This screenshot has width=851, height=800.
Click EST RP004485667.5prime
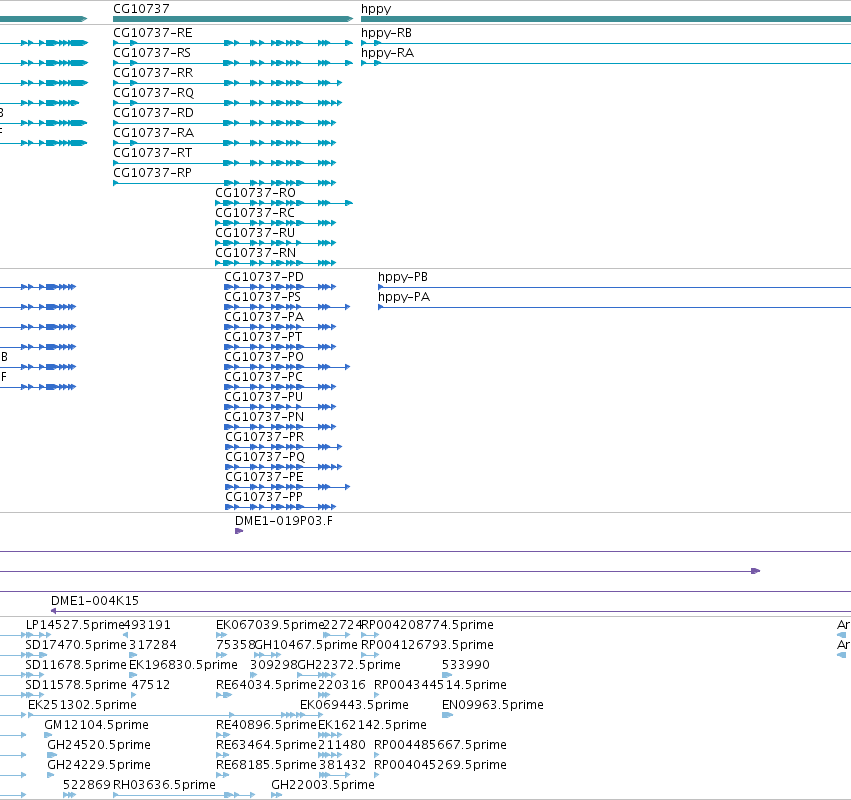coord(440,745)
